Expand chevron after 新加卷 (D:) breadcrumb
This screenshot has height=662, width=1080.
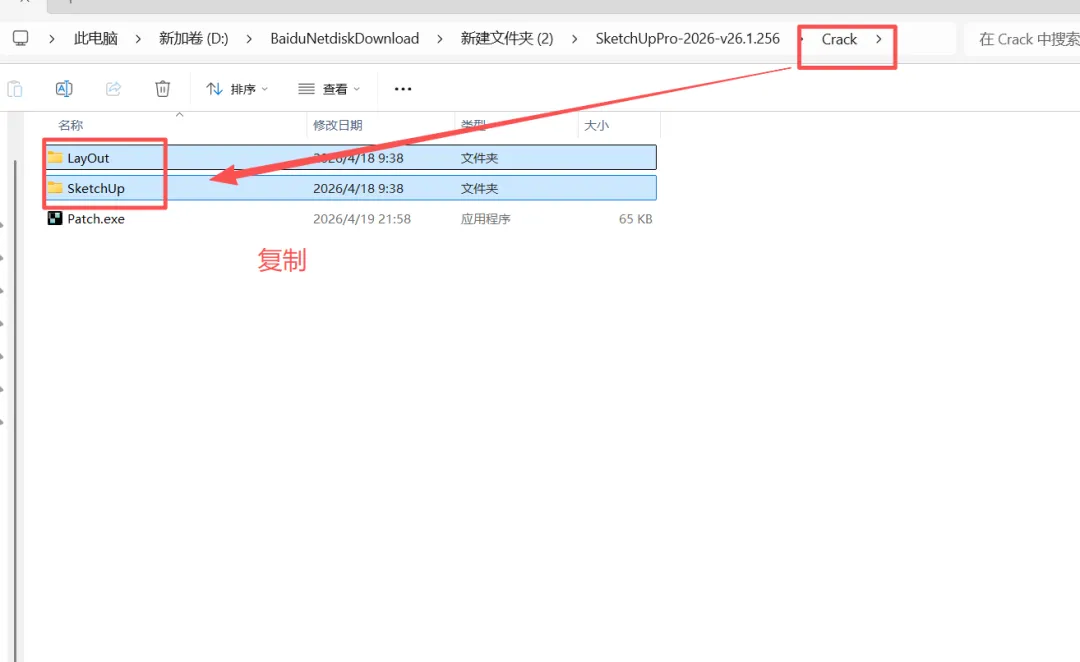(249, 39)
